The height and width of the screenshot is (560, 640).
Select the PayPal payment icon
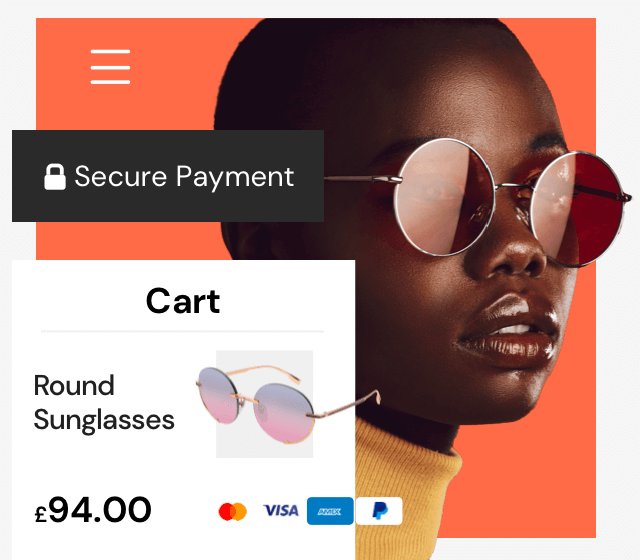[379, 511]
